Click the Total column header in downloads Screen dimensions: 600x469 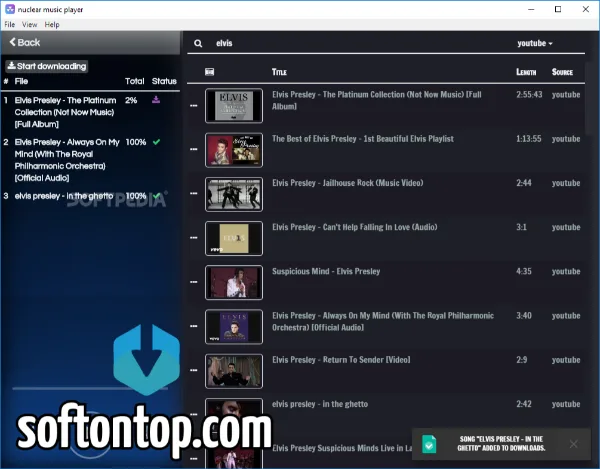(135, 81)
